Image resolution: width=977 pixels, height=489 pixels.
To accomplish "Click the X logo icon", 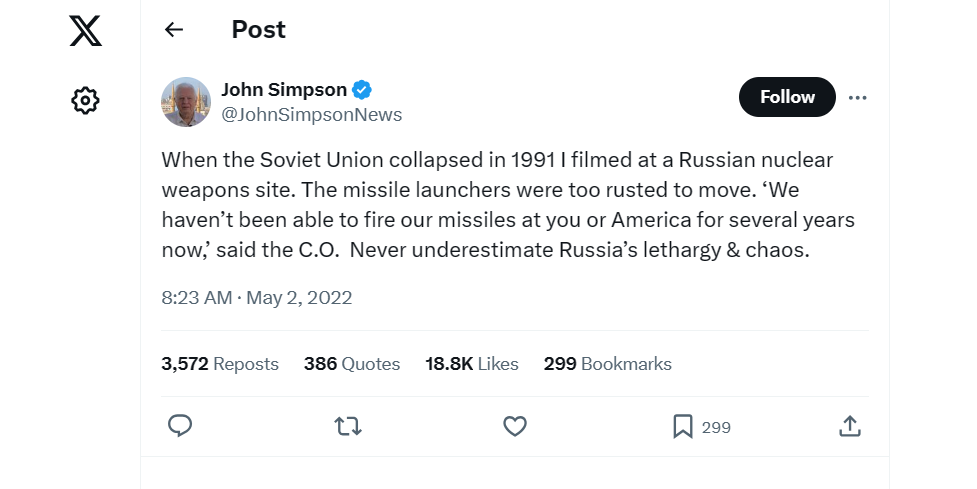I will pos(85,31).
